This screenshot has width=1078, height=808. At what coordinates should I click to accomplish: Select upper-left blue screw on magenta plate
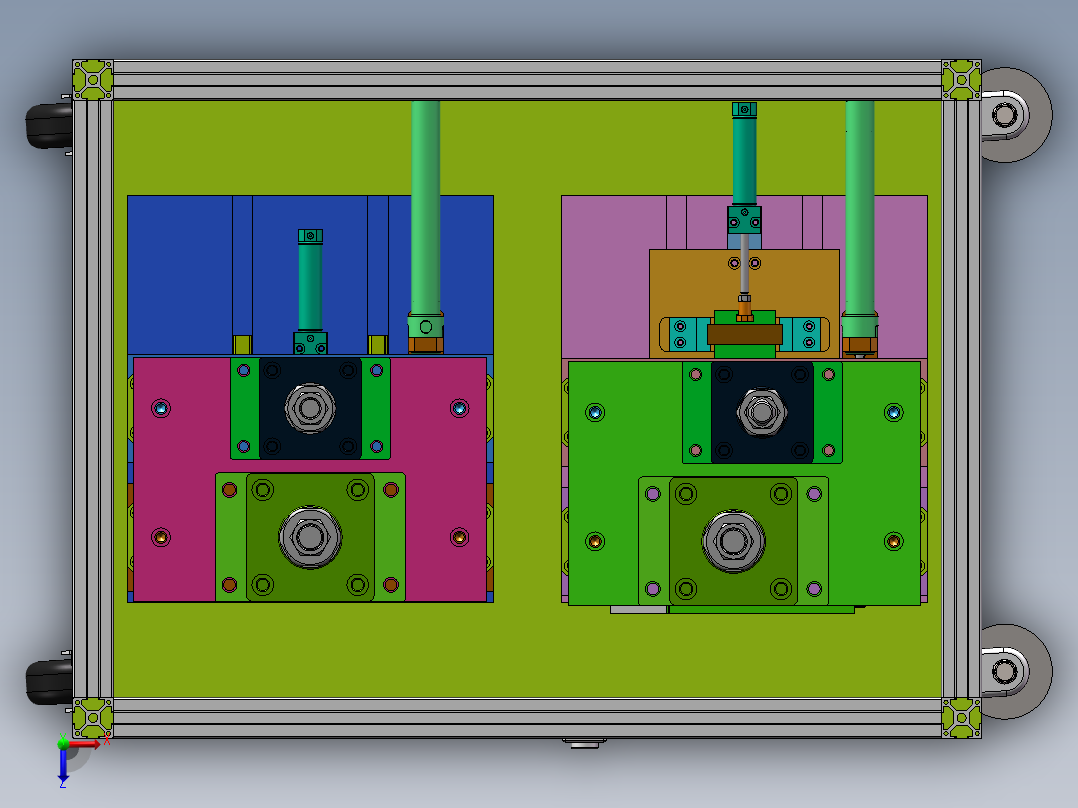coord(161,408)
